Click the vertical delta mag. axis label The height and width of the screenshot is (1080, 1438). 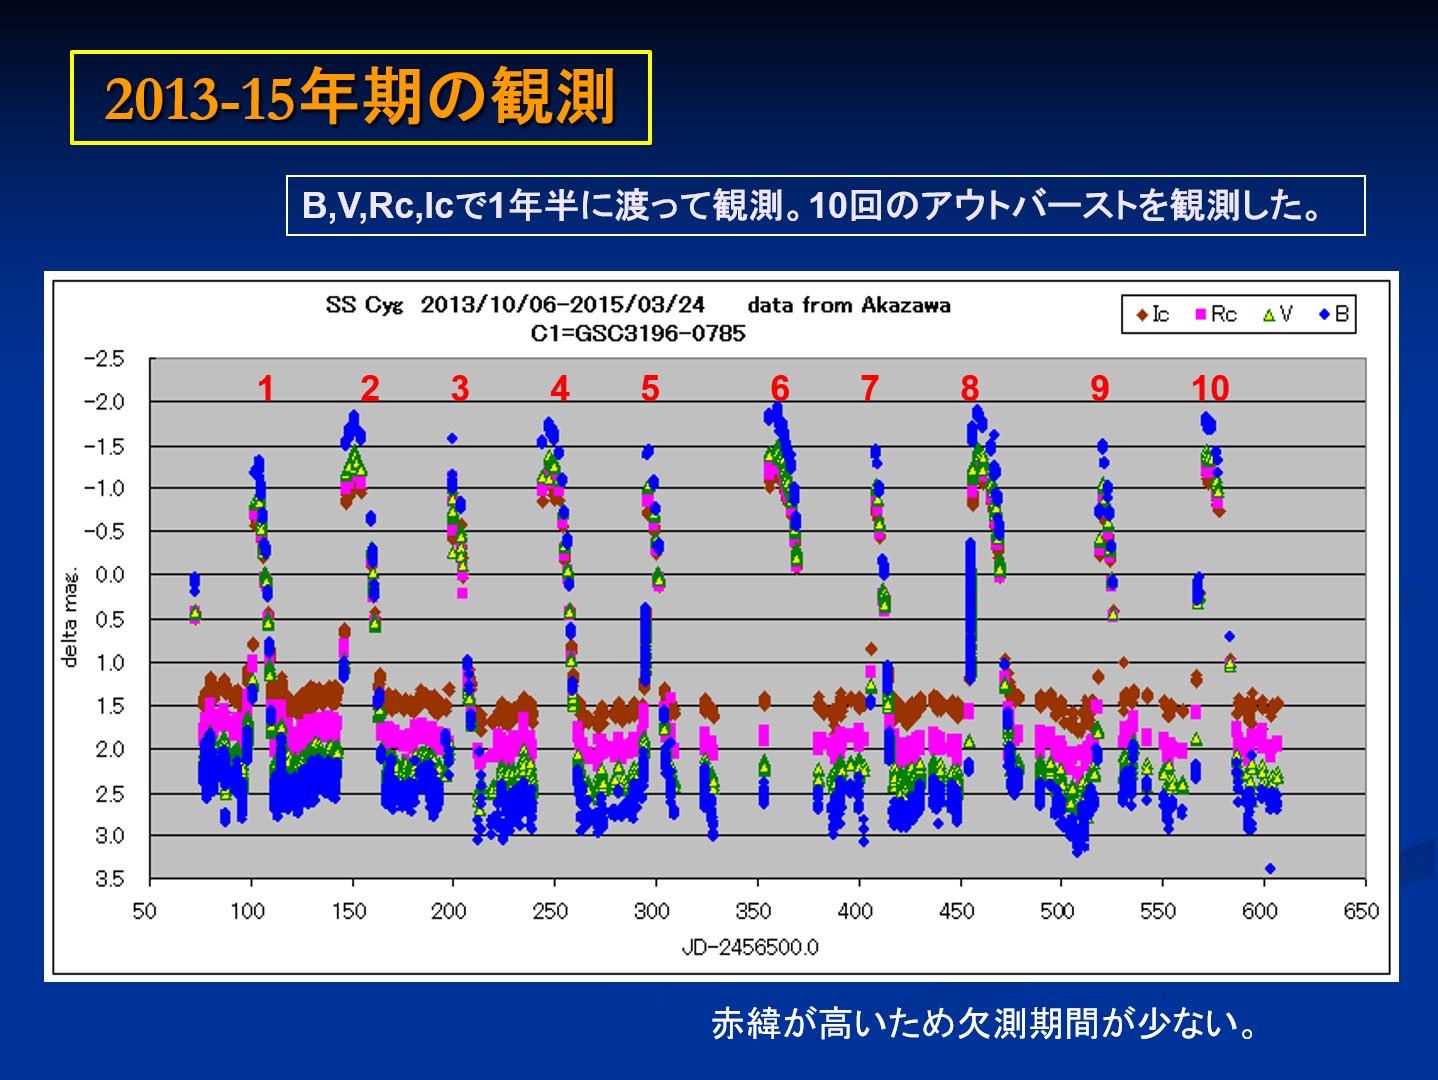click(x=70, y=618)
